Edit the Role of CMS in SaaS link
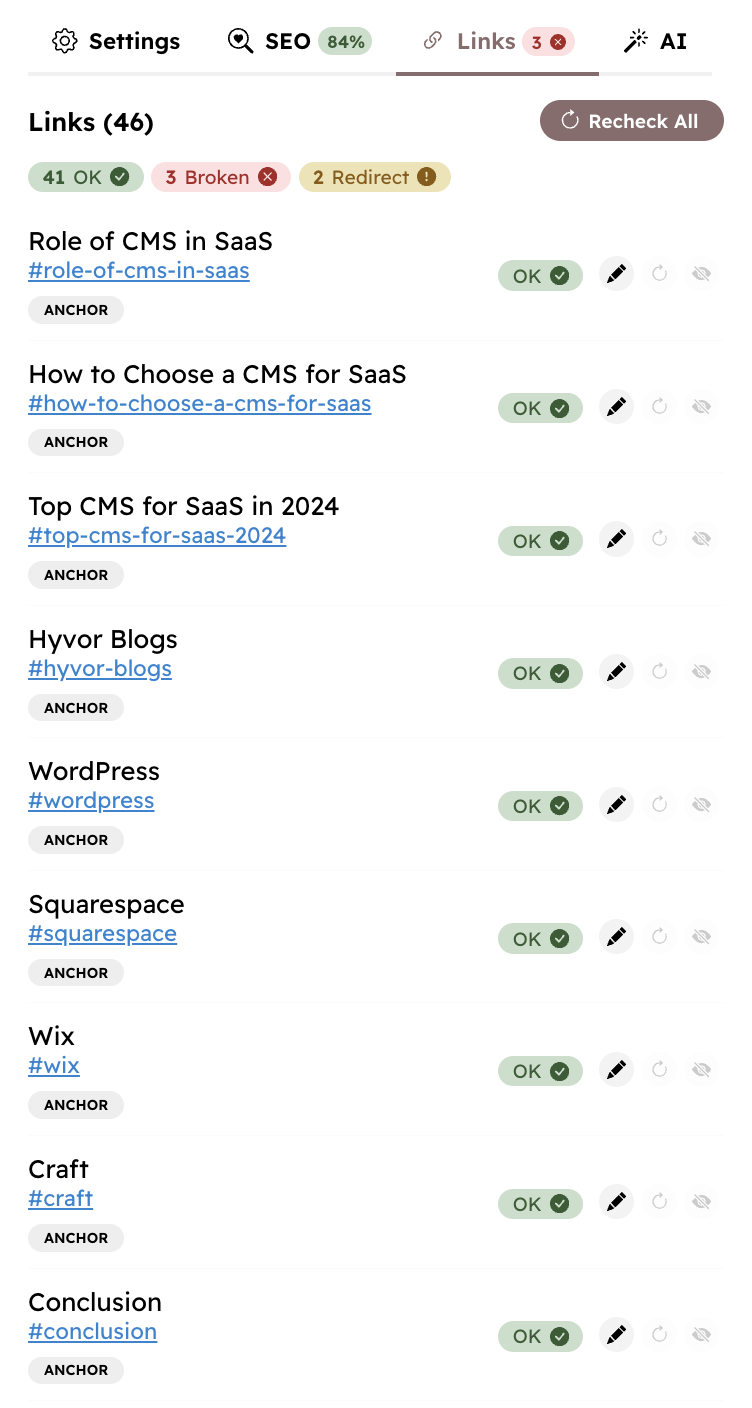This screenshot has width=752, height=1408. point(616,274)
